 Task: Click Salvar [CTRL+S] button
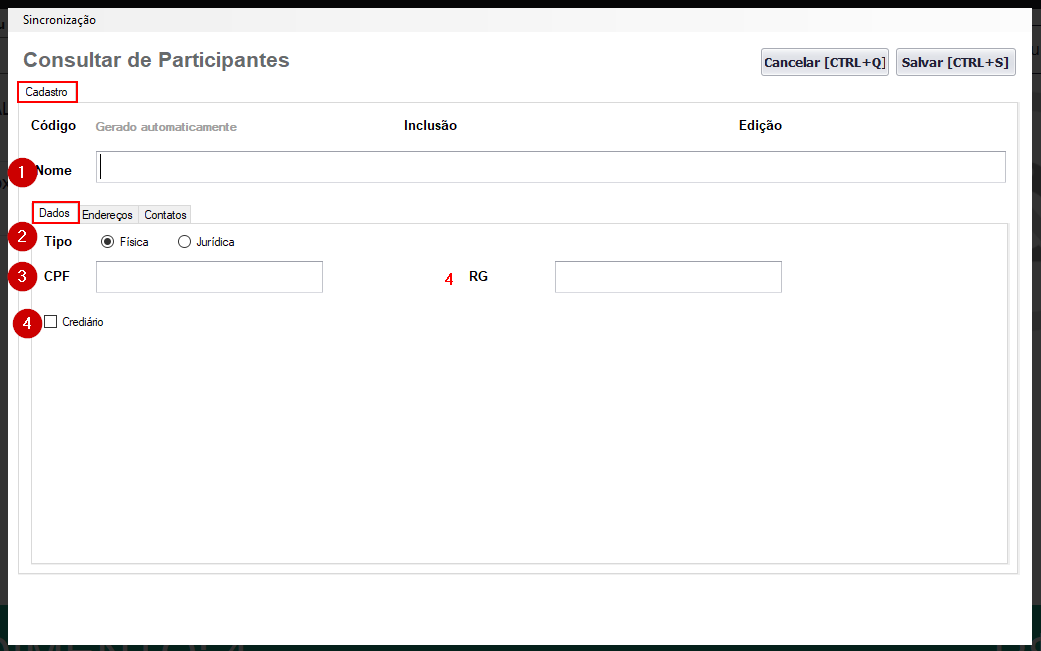pos(955,62)
